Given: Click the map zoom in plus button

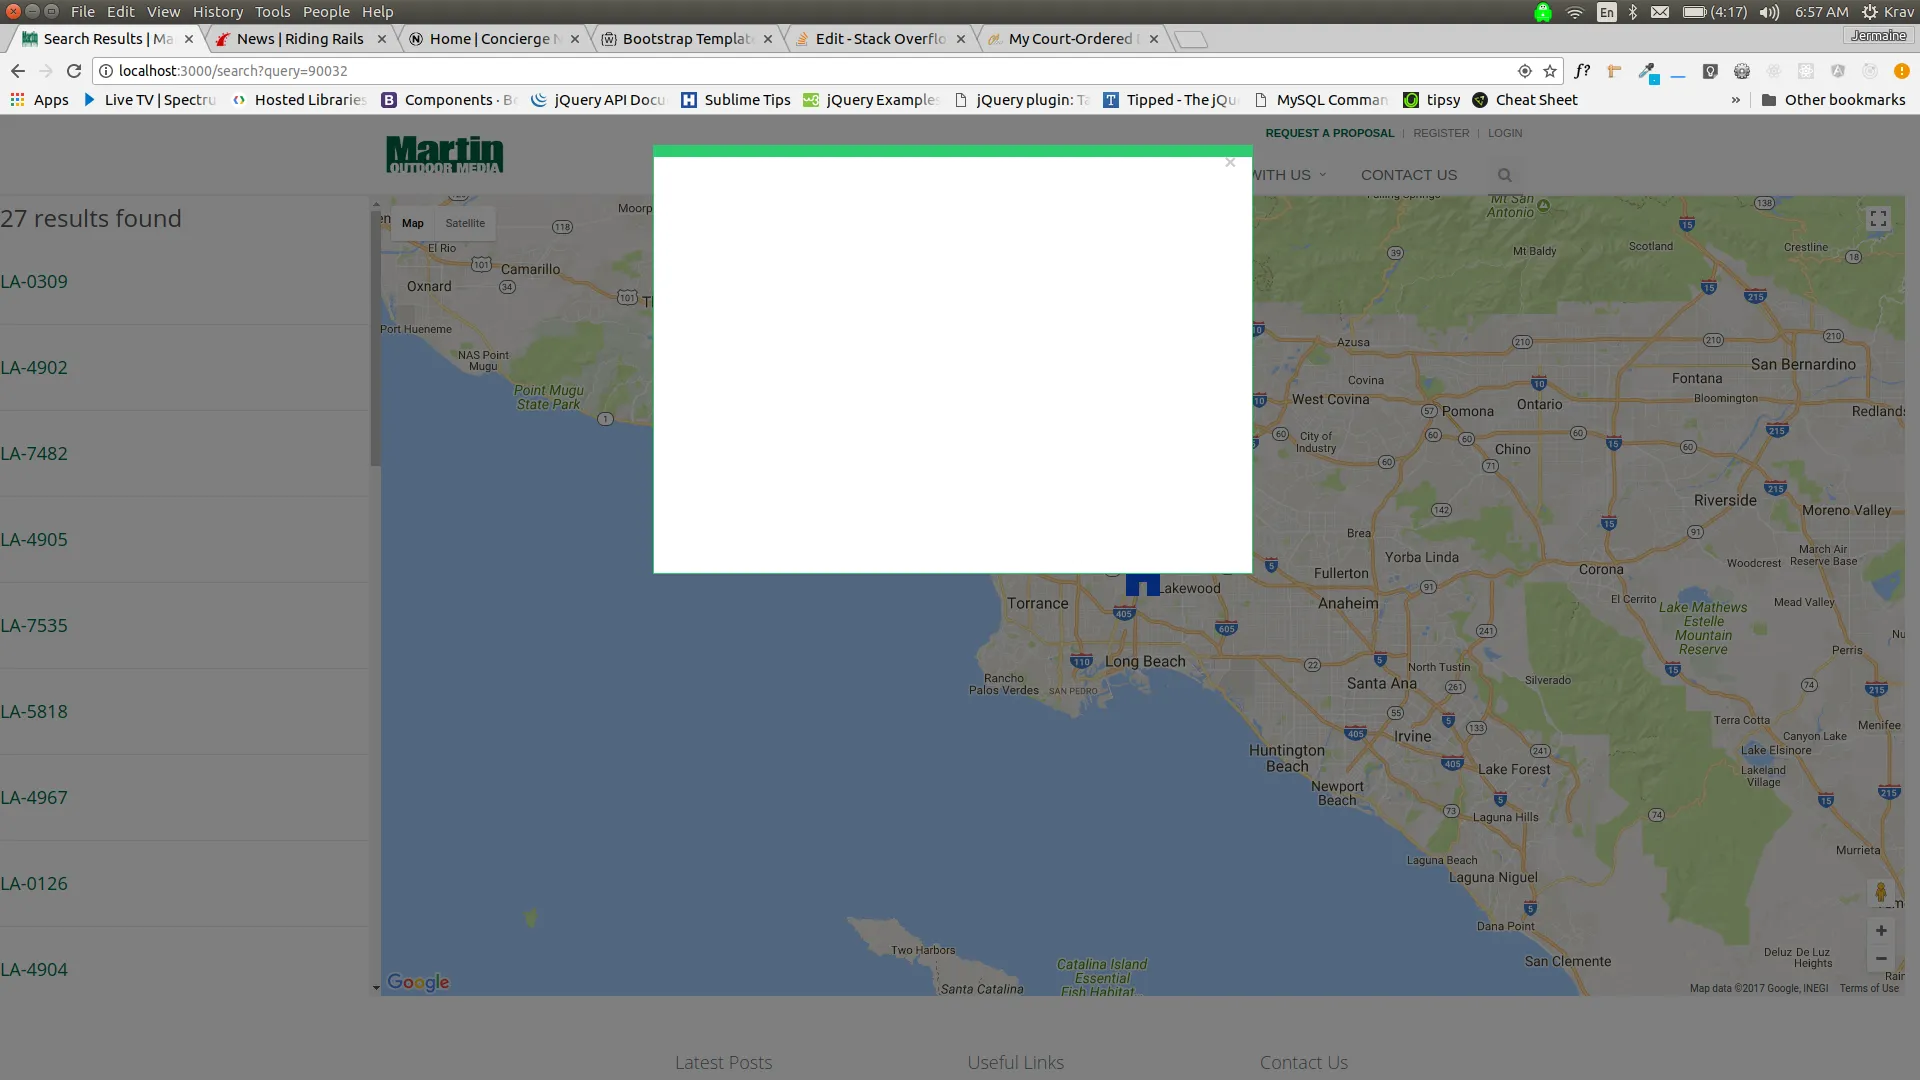Looking at the screenshot, I should pos(1880,930).
